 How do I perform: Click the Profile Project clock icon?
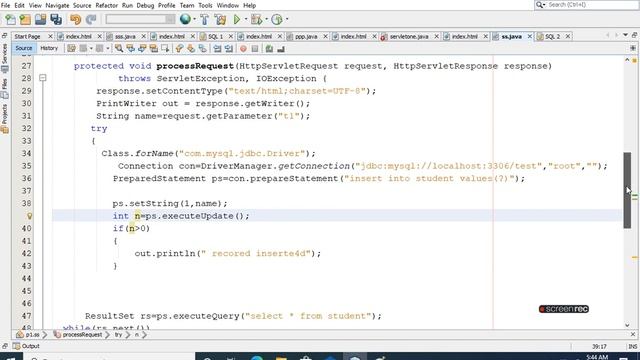(x=277, y=19)
